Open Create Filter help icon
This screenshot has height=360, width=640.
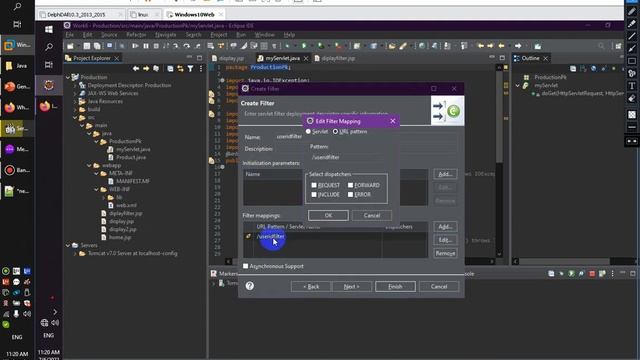pyautogui.click(x=250, y=286)
